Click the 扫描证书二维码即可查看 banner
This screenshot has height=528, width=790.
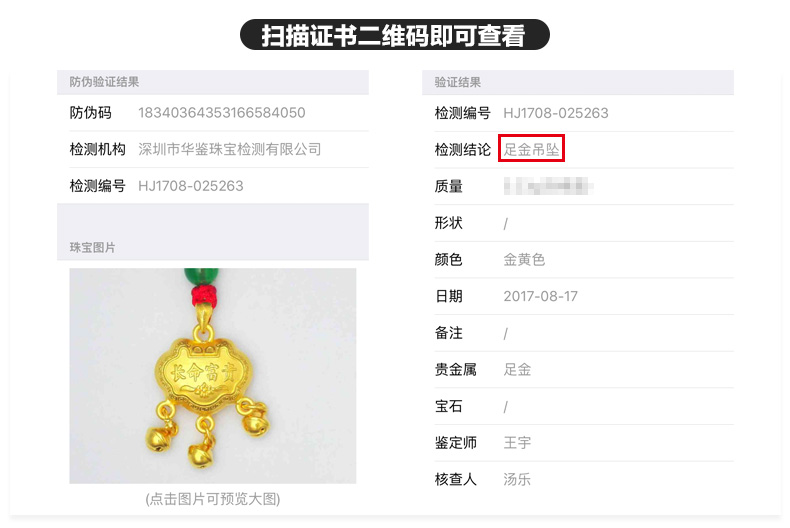click(x=394, y=35)
